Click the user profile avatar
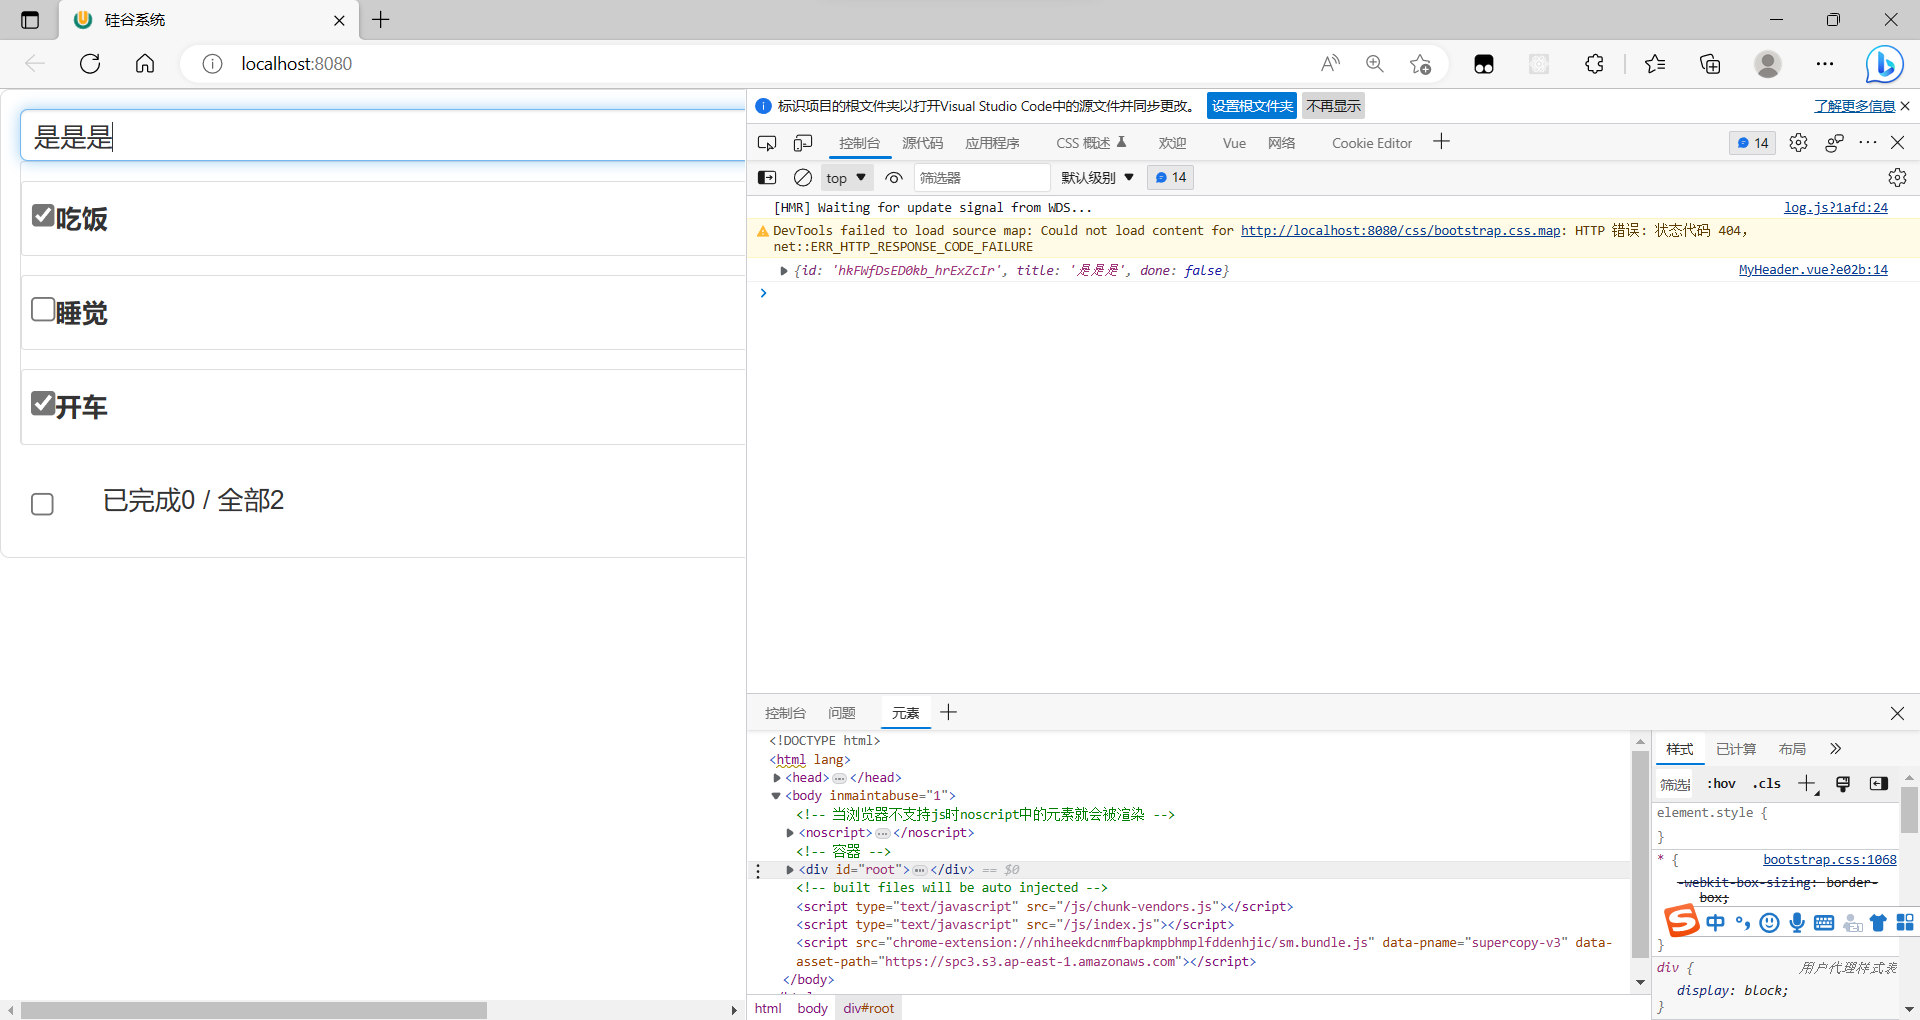Image resolution: width=1920 pixels, height=1020 pixels. (x=1768, y=64)
